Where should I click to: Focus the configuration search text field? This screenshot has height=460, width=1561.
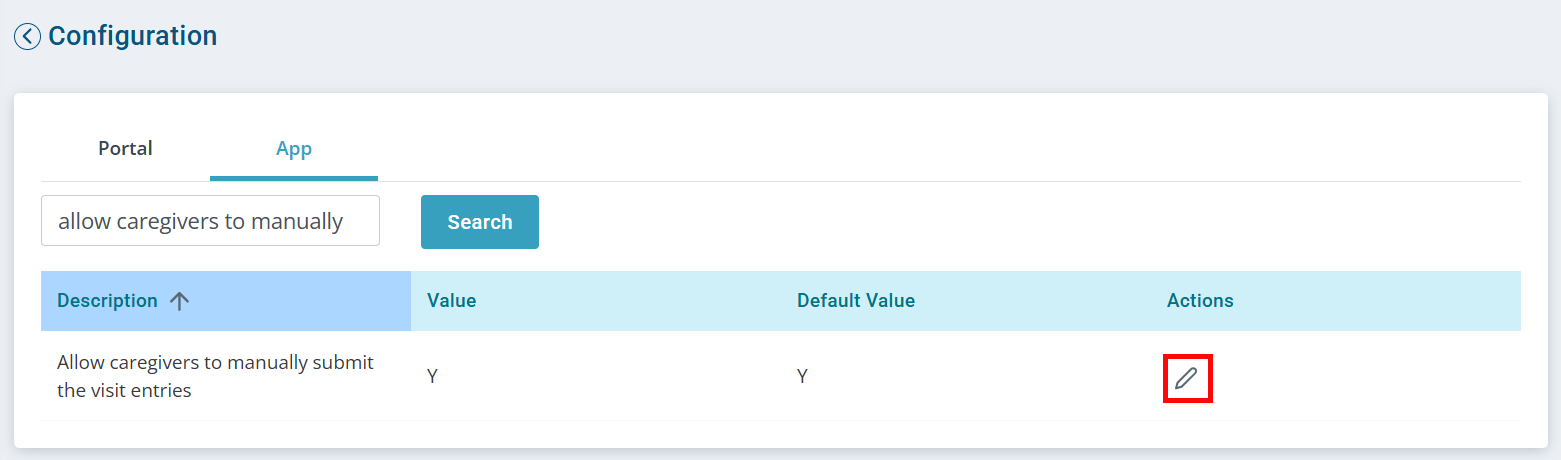(210, 221)
